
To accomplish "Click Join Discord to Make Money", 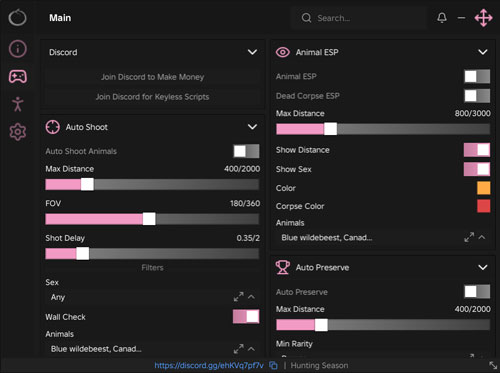I will (x=152, y=77).
